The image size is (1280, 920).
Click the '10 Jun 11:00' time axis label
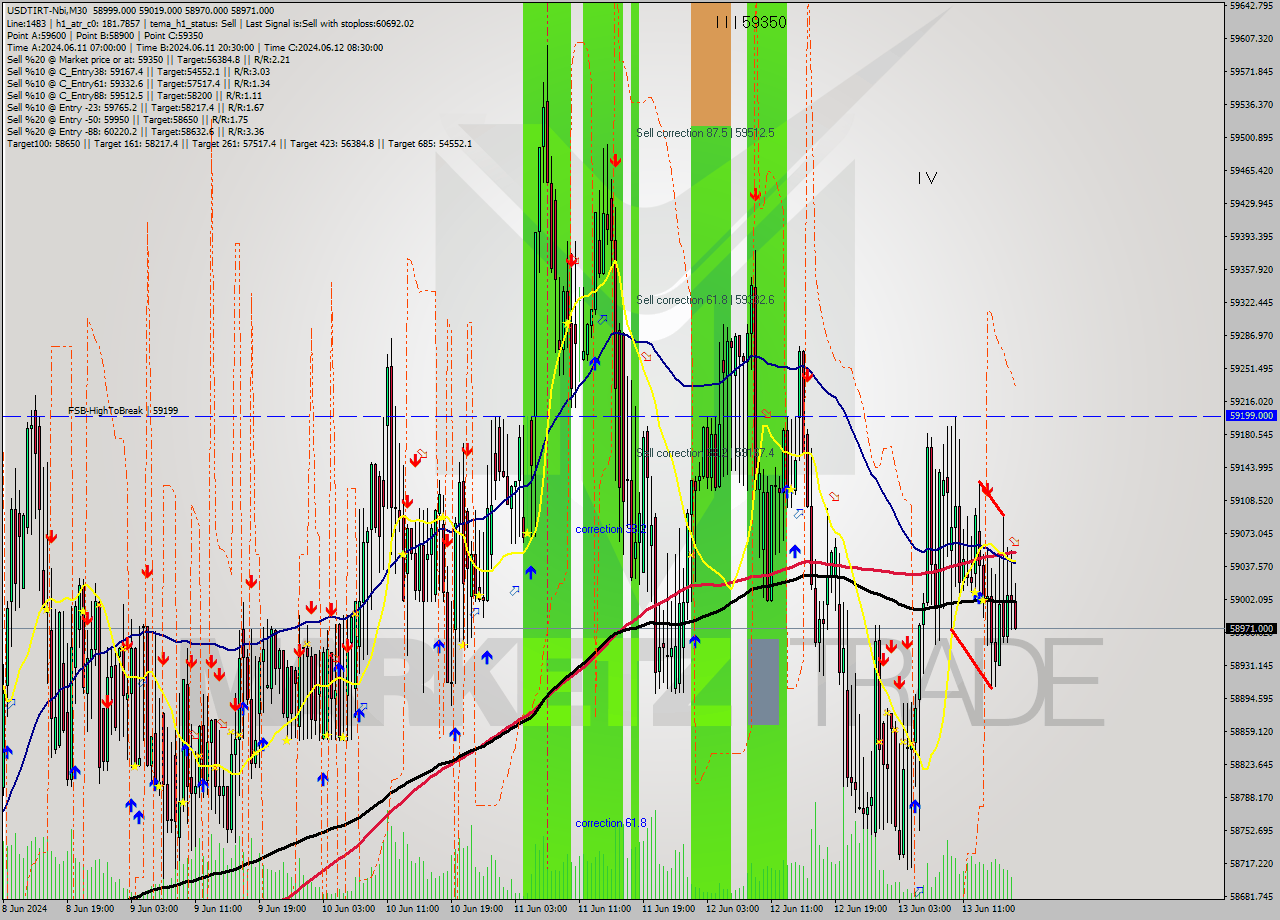pos(411,909)
